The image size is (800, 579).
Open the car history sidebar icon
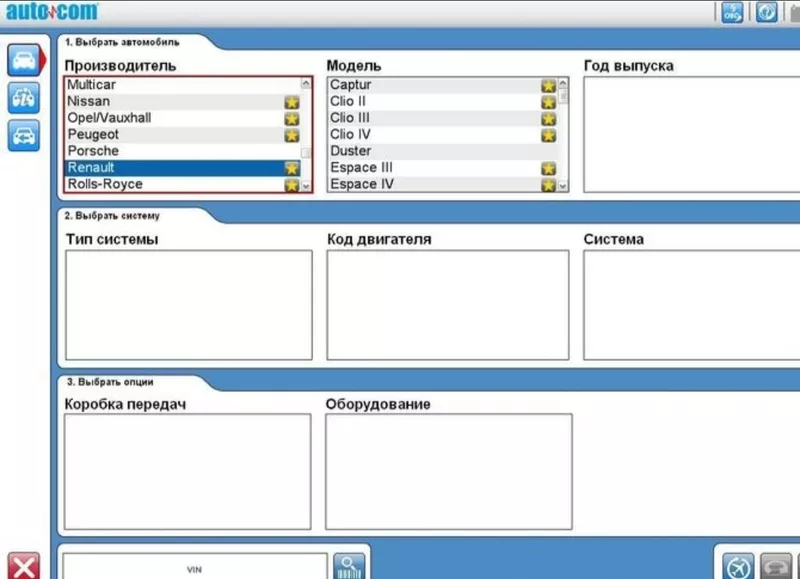pos(23,134)
